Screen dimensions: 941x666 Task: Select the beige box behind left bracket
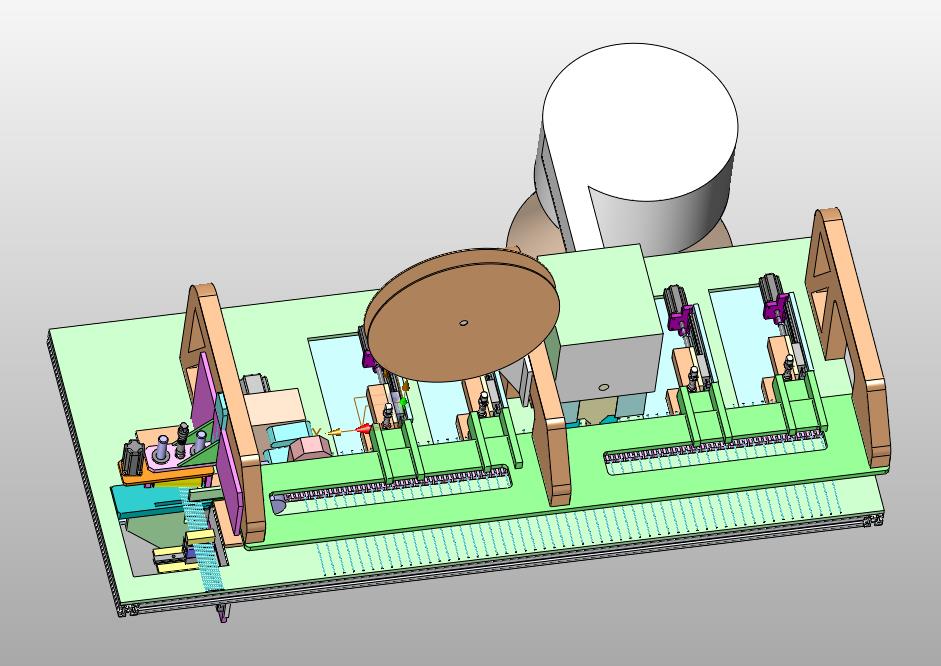pos(274,407)
